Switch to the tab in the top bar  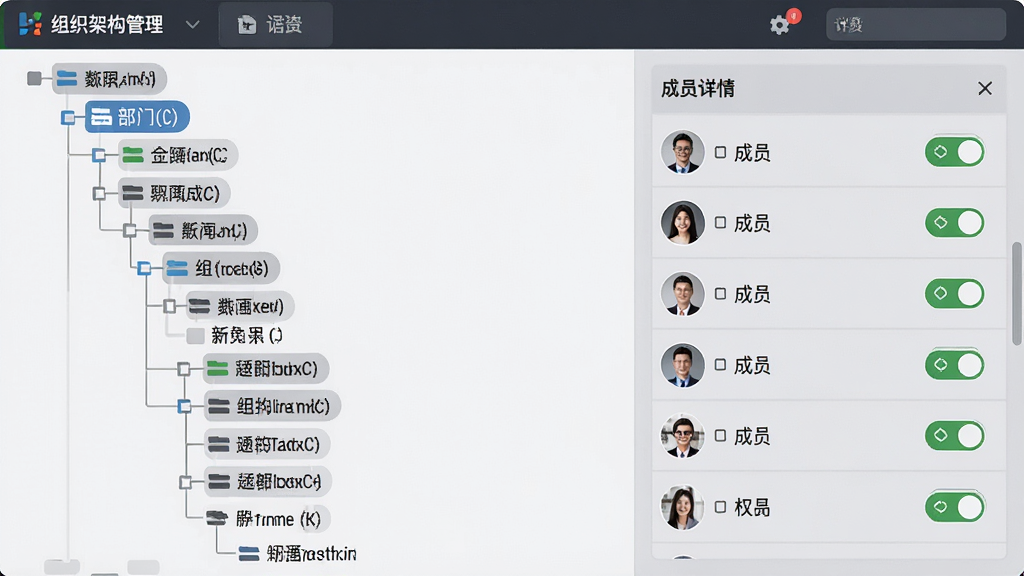pos(276,25)
